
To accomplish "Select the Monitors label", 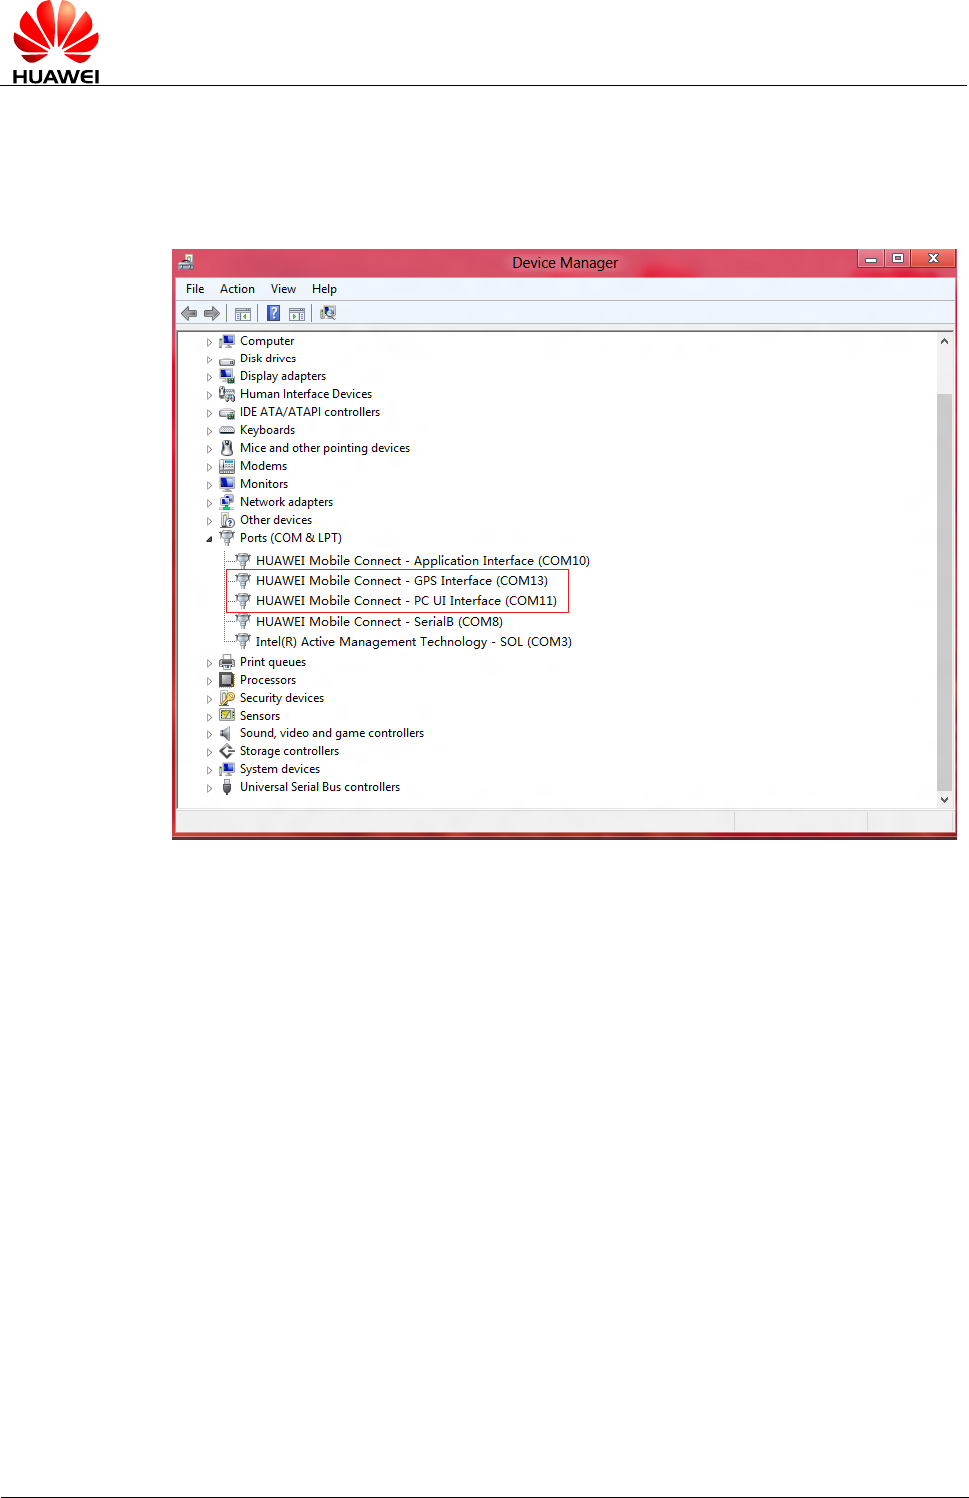I will pyautogui.click(x=264, y=484).
